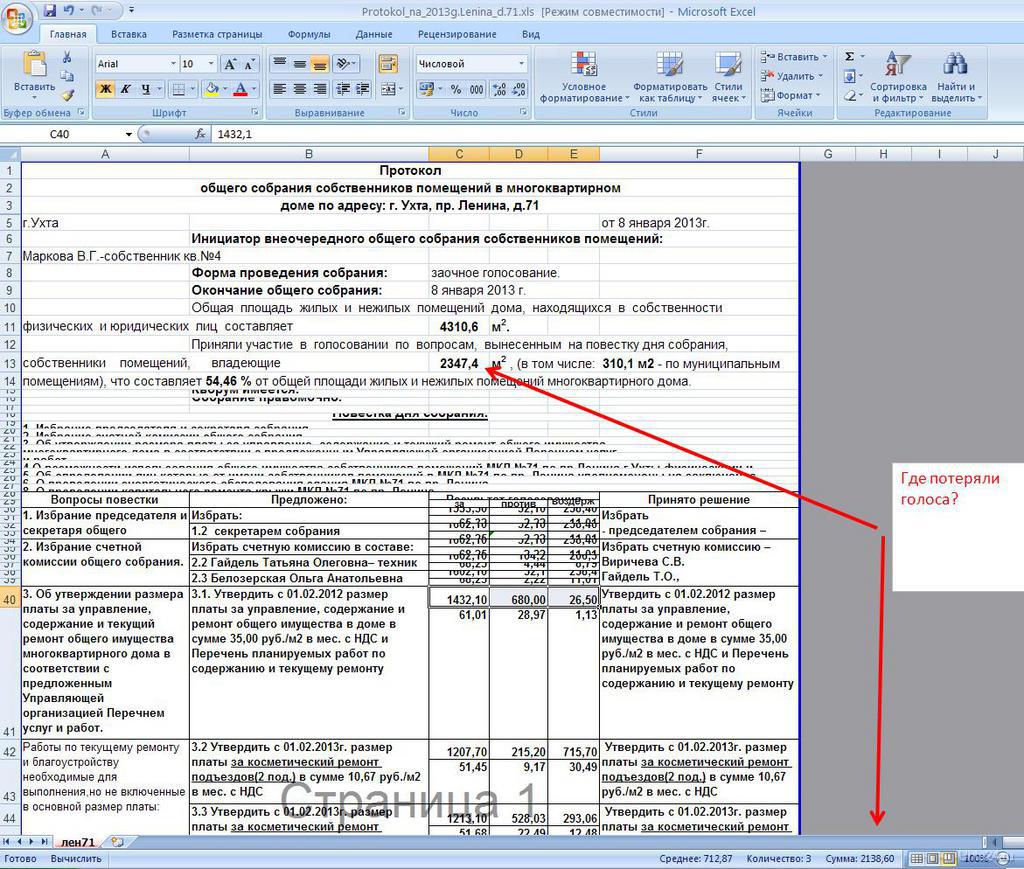Select the лен71 sheet tab
The image size is (1024, 869).
point(79,842)
